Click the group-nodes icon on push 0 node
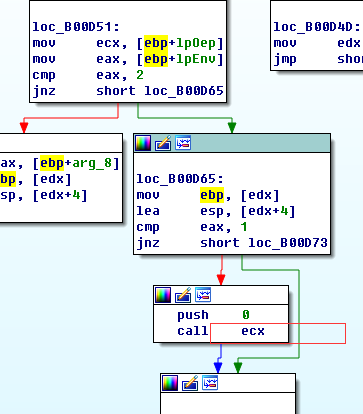The width and height of the screenshot is (363, 414). [203, 295]
